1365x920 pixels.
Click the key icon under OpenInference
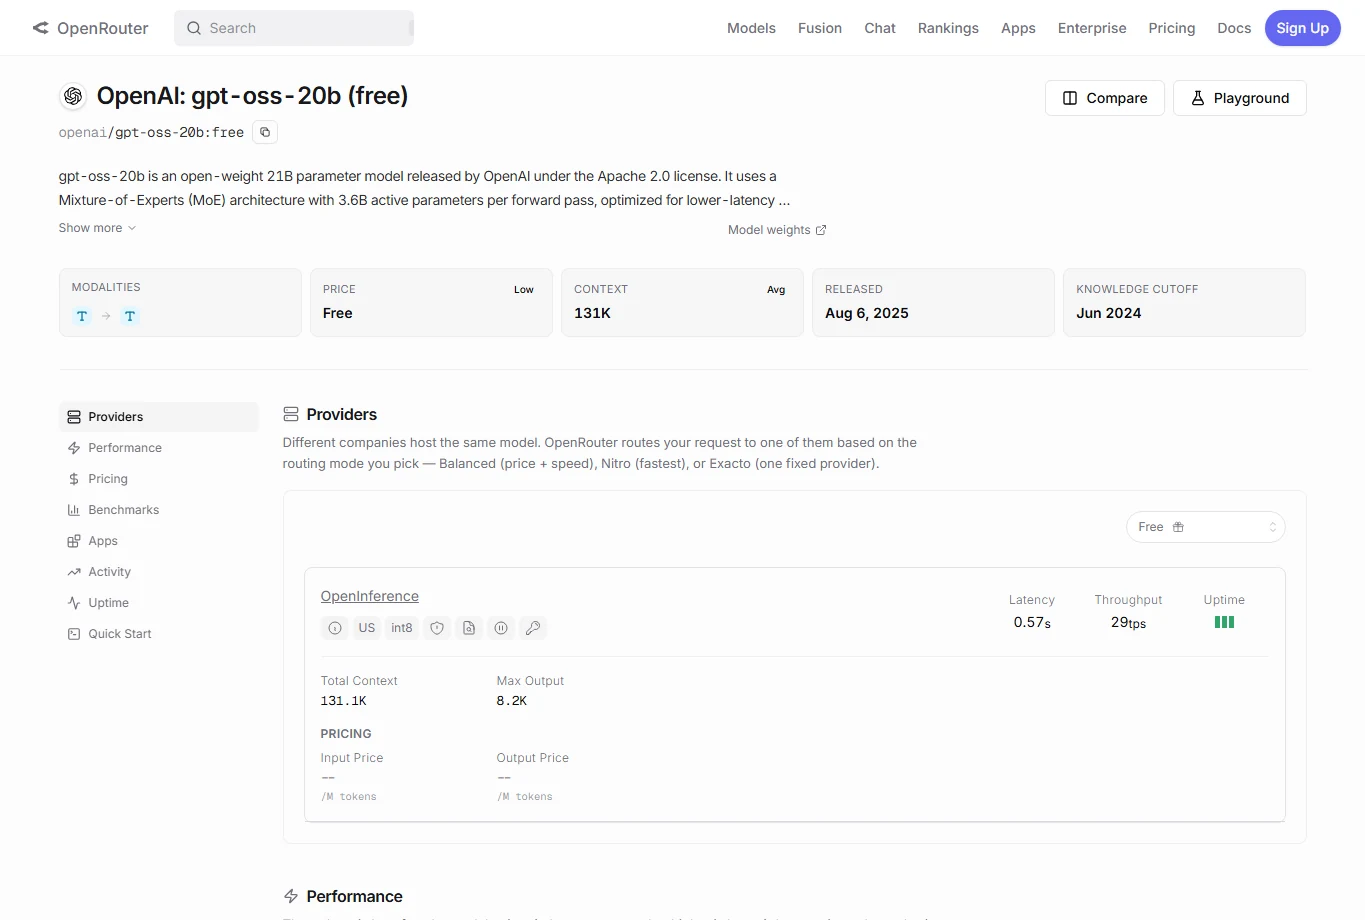533,628
